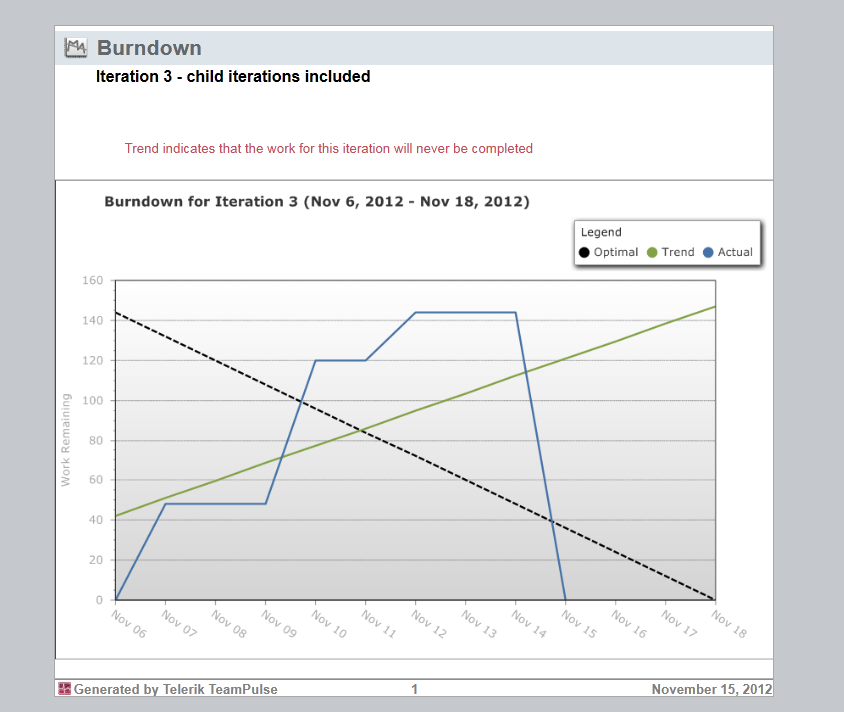The width and height of the screenshot is (844, 712).
Task: Click the Nov 06 axis label
Action: tap(129, 624)
